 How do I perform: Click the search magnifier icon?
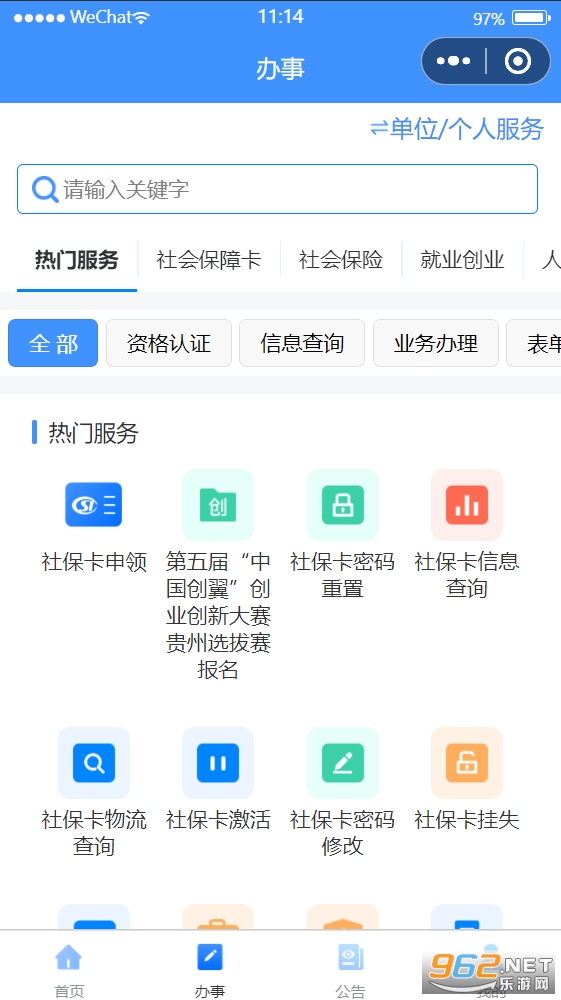click(45, 189)
